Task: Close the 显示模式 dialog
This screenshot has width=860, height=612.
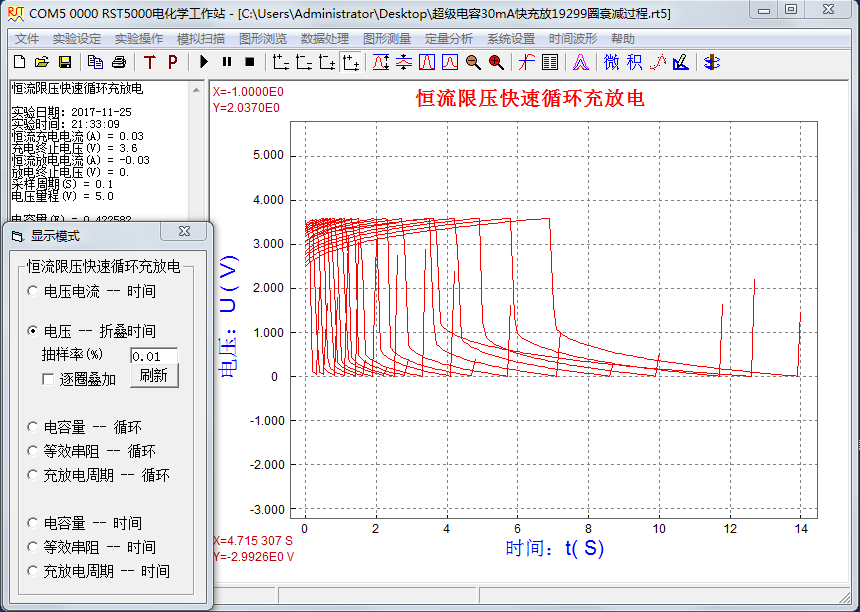Action: pyautogui.click(x=184, y=231)
